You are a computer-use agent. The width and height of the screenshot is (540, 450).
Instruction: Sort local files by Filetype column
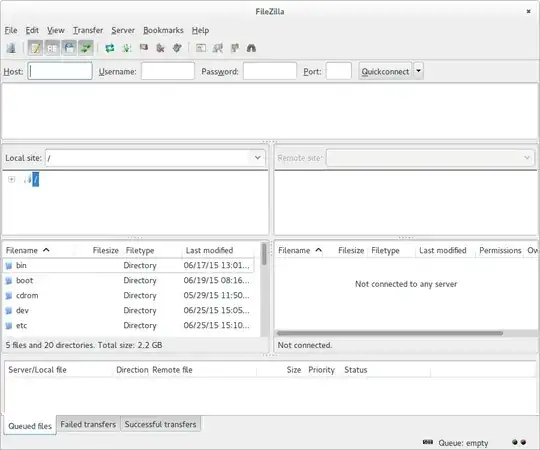(x=140, y=250)
